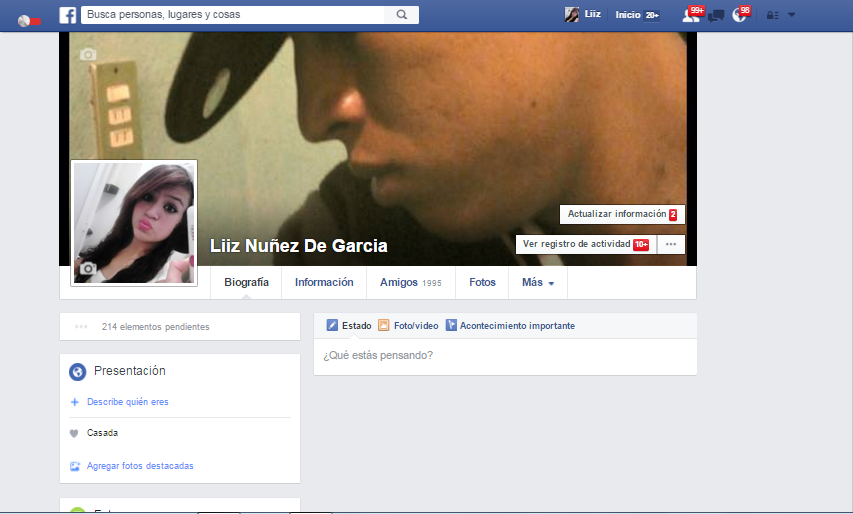Click the Liiz profile name link in top bar

pyautogui.click(x=592, y=14)
